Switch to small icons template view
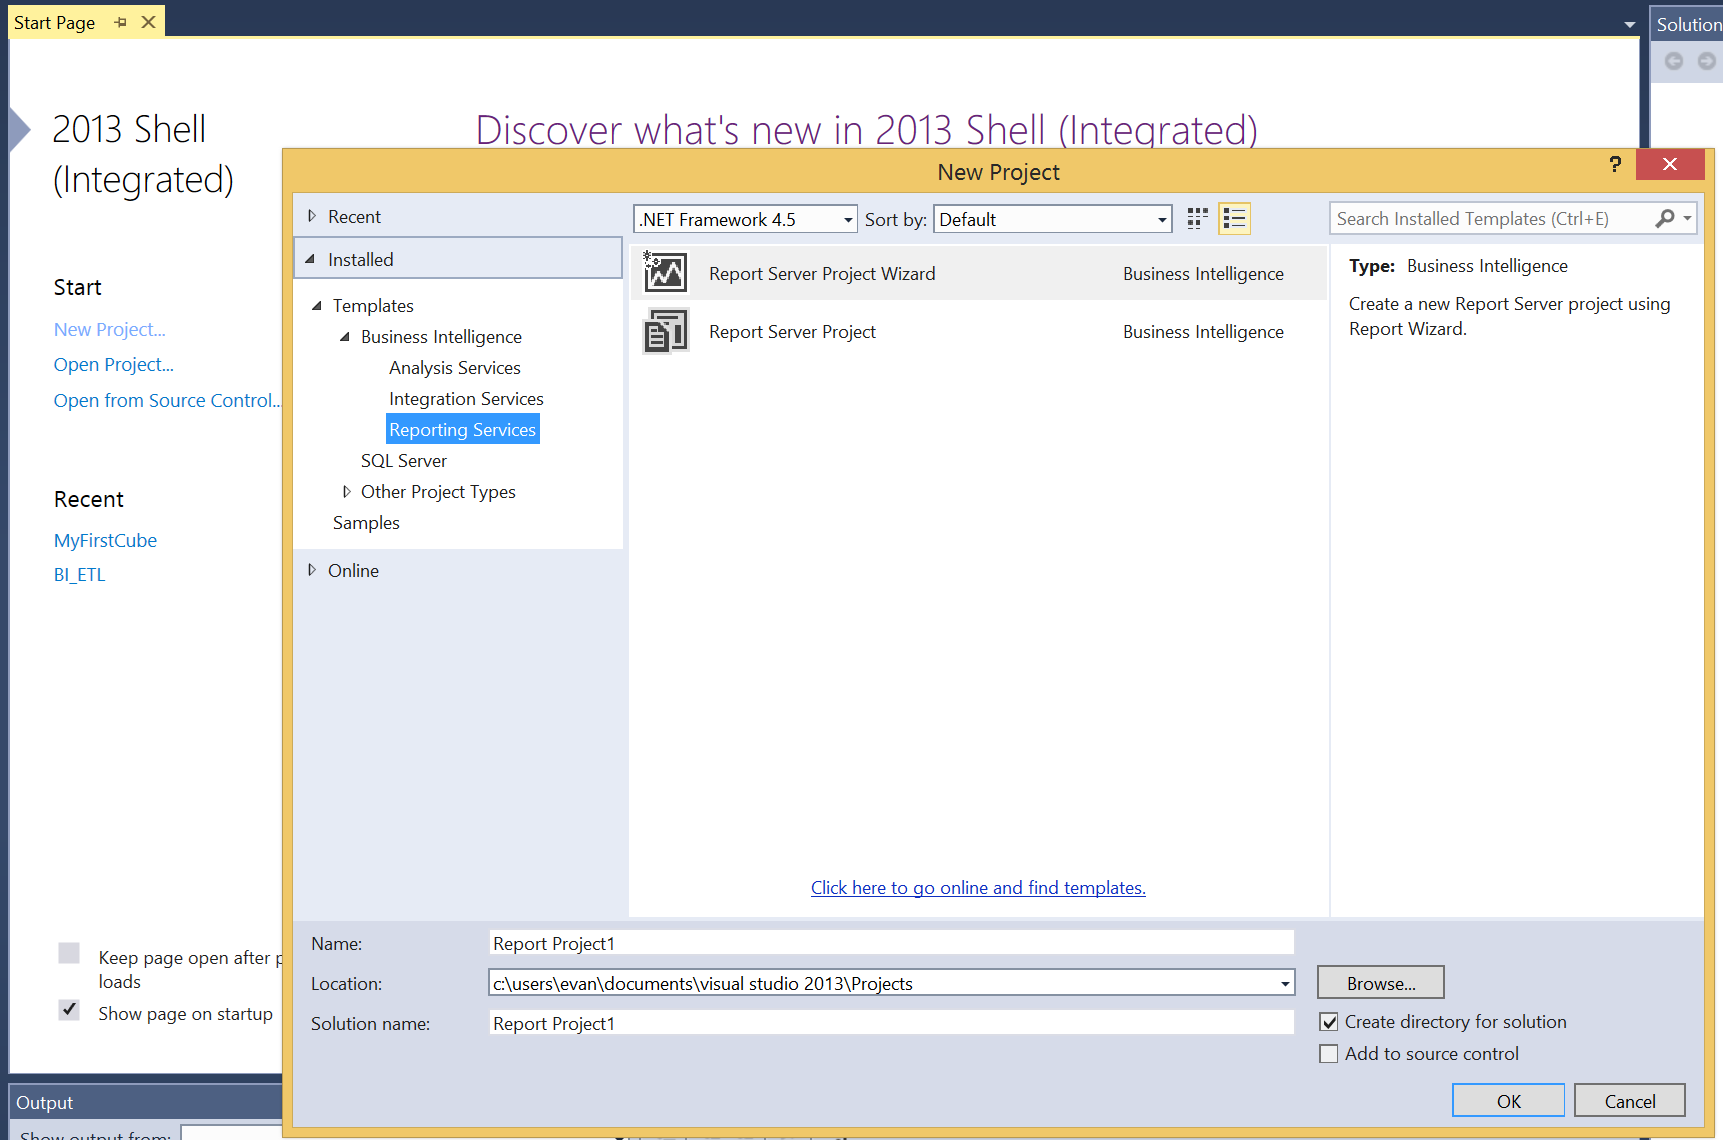Image resolution: width=1723 pixels, height=1140 pixels. (x=1197, y=219)
